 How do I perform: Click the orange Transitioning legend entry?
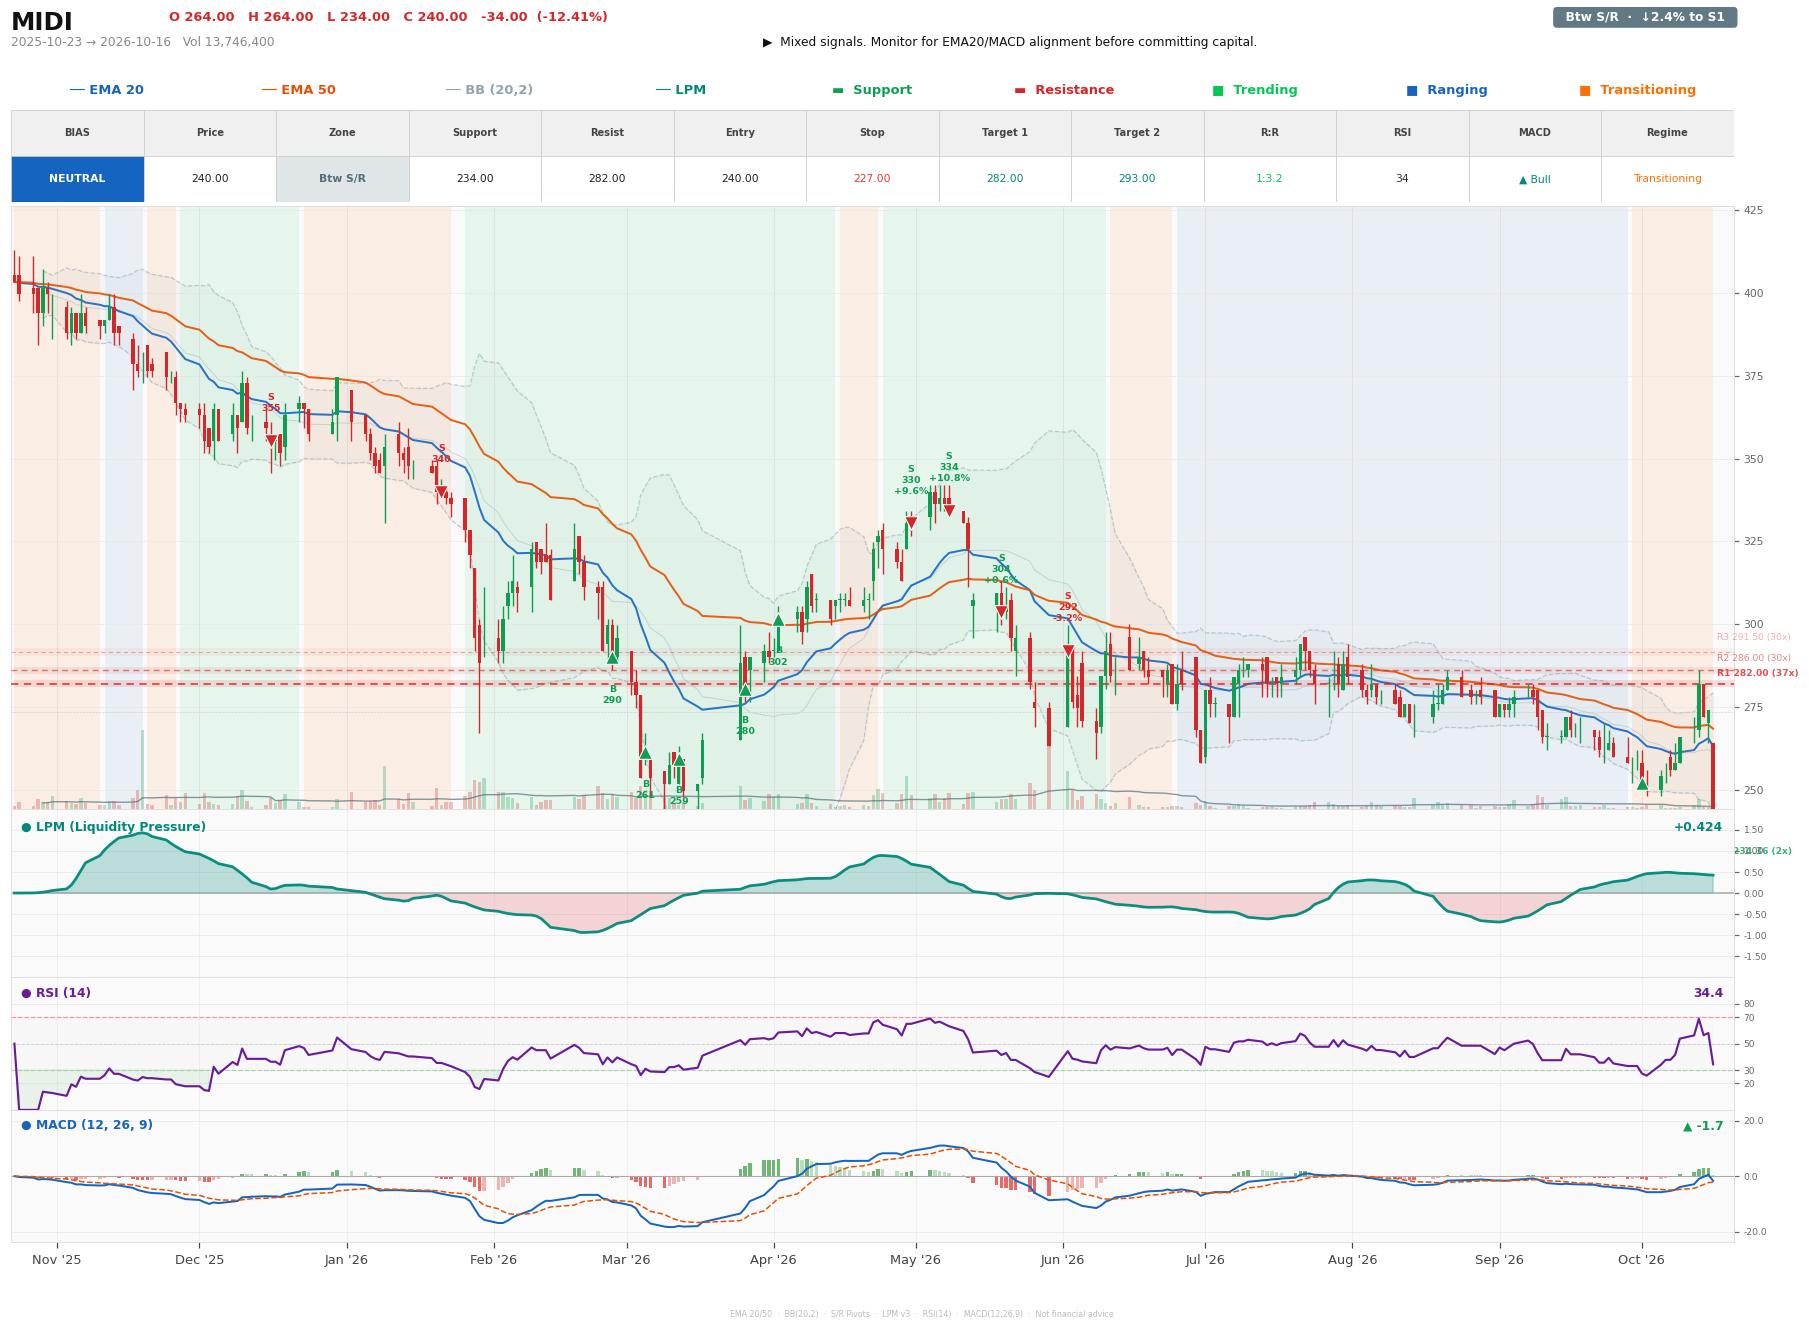(1637, 90)
